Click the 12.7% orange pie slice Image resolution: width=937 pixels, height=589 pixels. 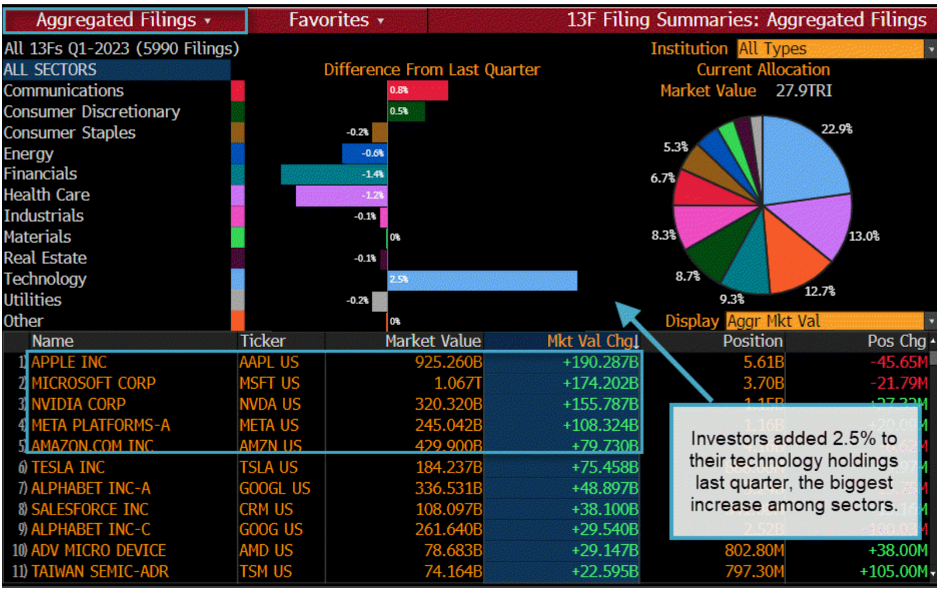792,258
